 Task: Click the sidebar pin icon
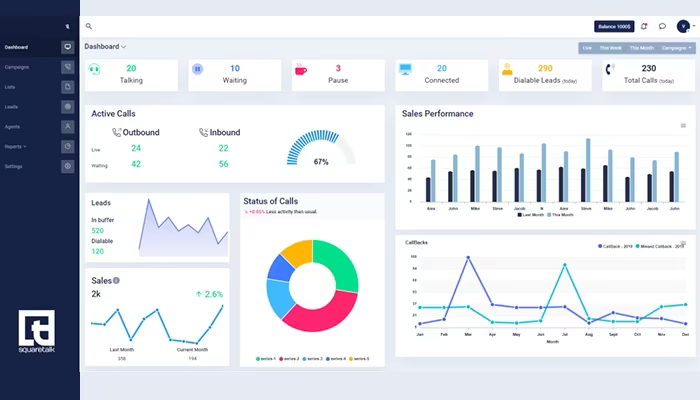pyautogui.click(x=67, y=26)
